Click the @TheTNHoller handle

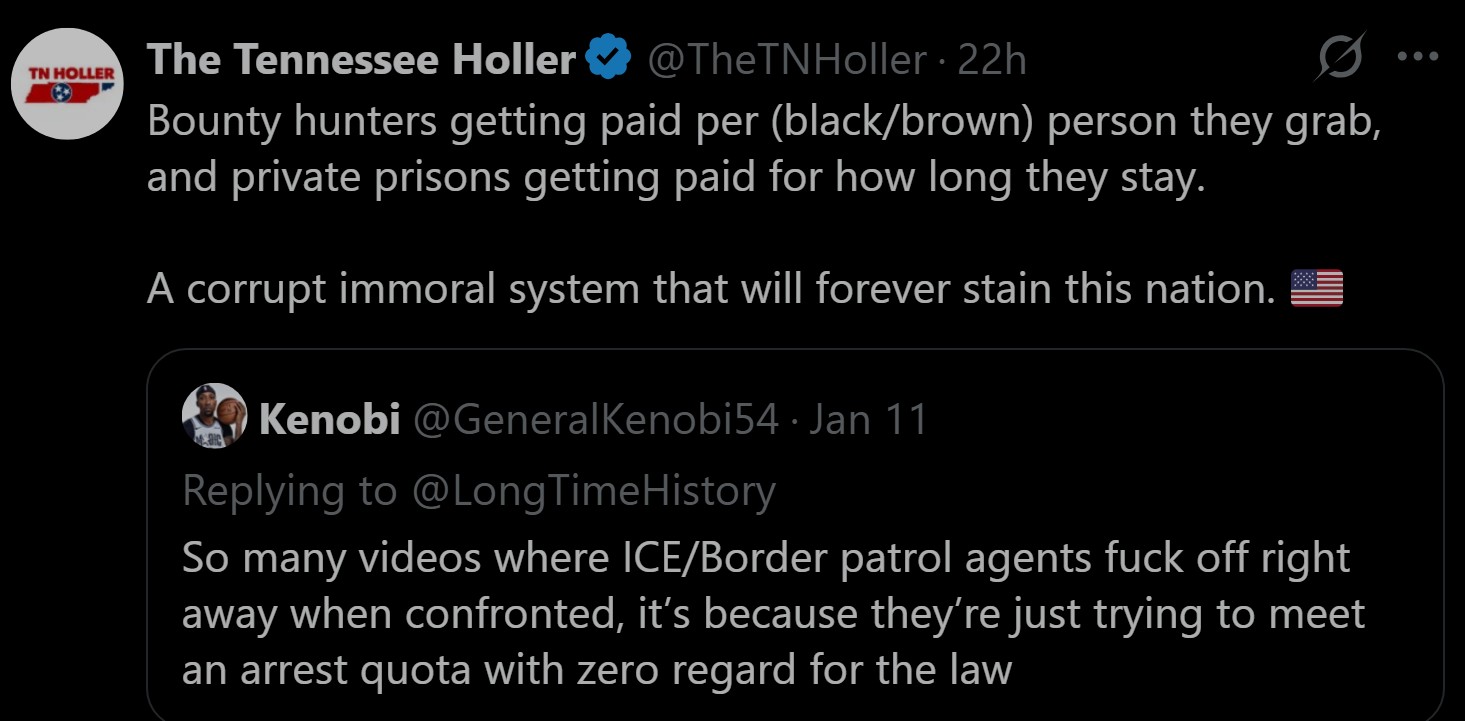[787, 60]
